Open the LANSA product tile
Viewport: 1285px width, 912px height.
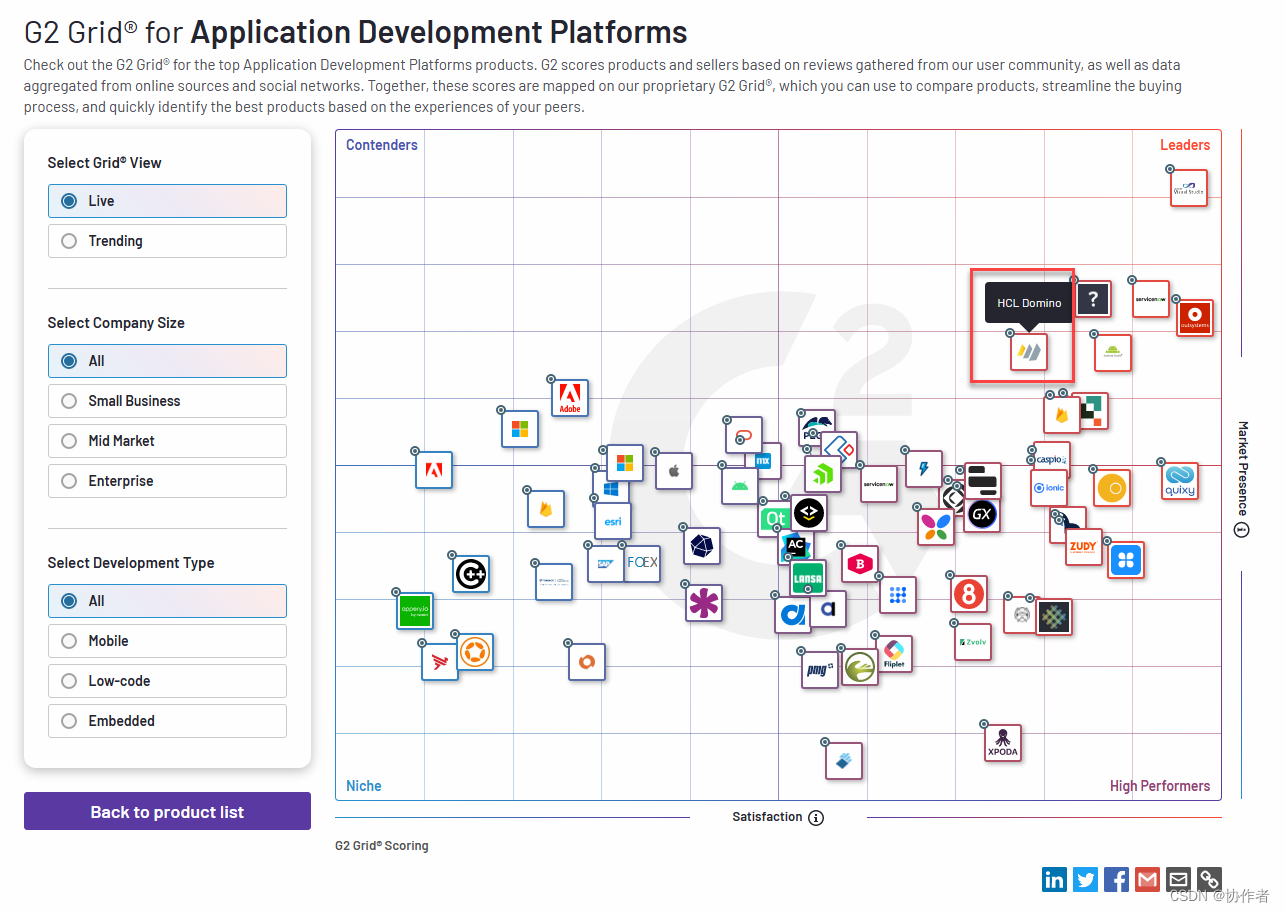807,578
